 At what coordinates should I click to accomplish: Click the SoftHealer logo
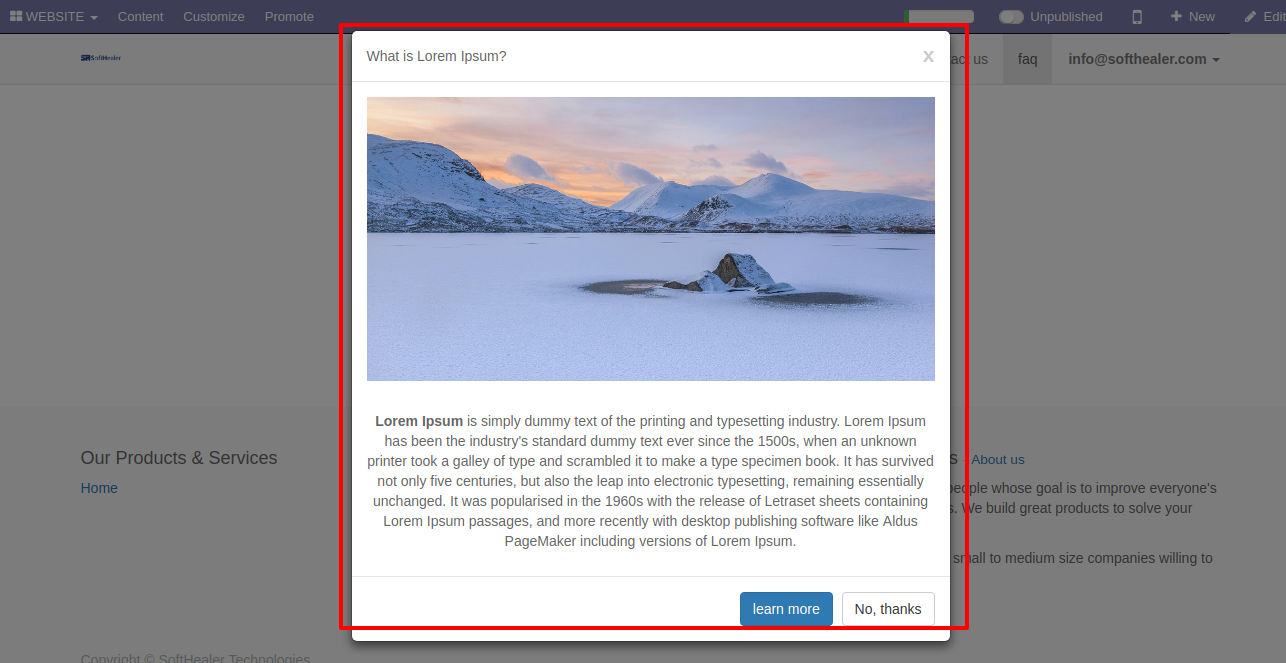click(x=101, y=58)
